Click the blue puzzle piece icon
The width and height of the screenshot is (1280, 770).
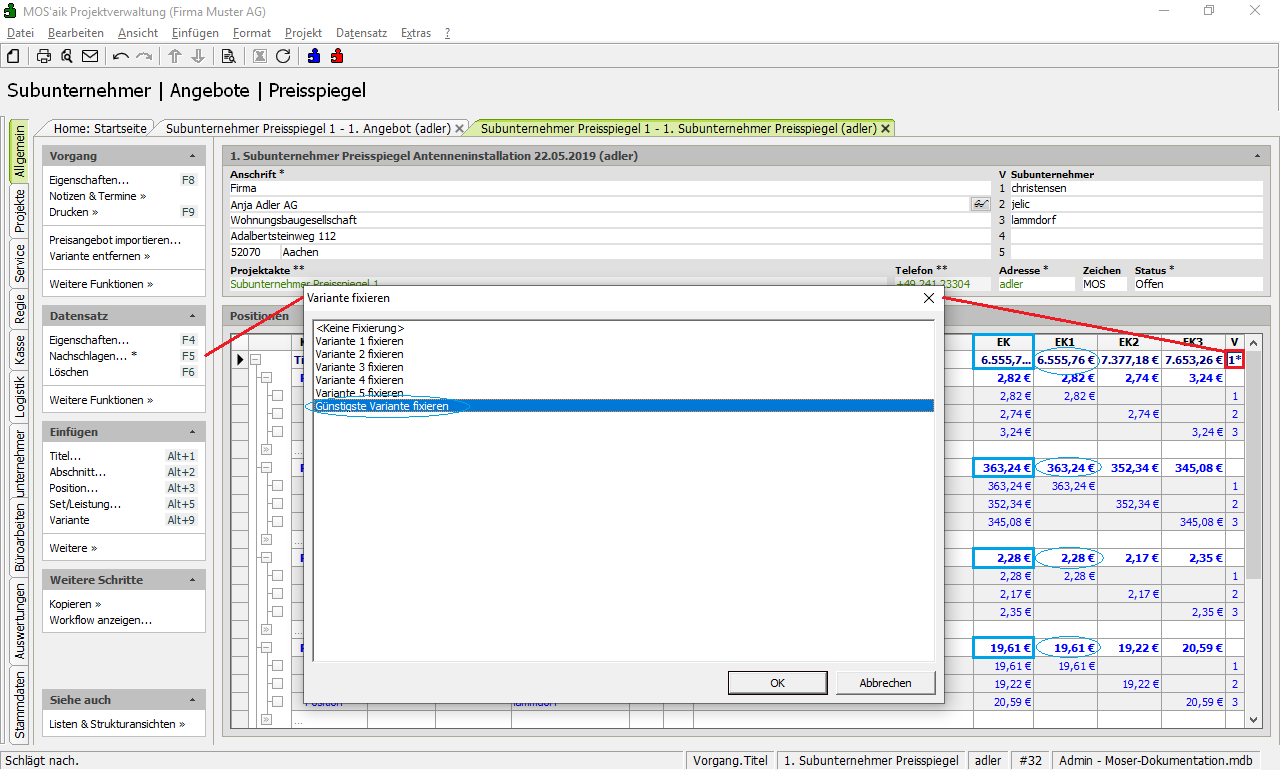(314, 56)
